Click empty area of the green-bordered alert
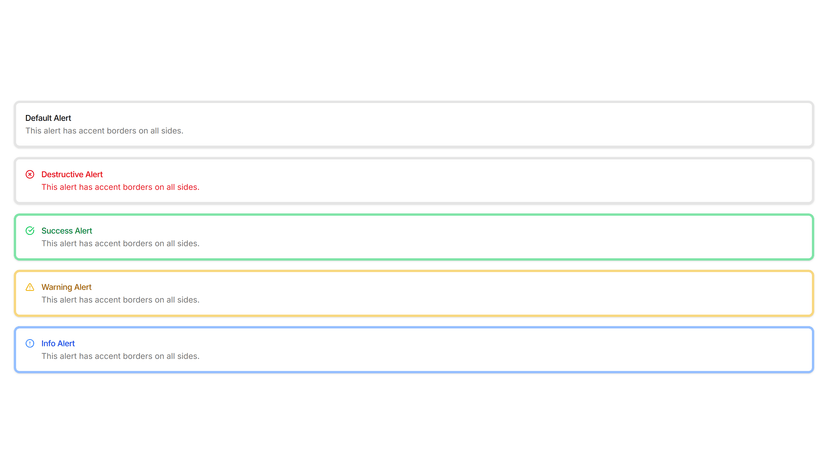Screen dimensions: 828x474 click(502, 237)
